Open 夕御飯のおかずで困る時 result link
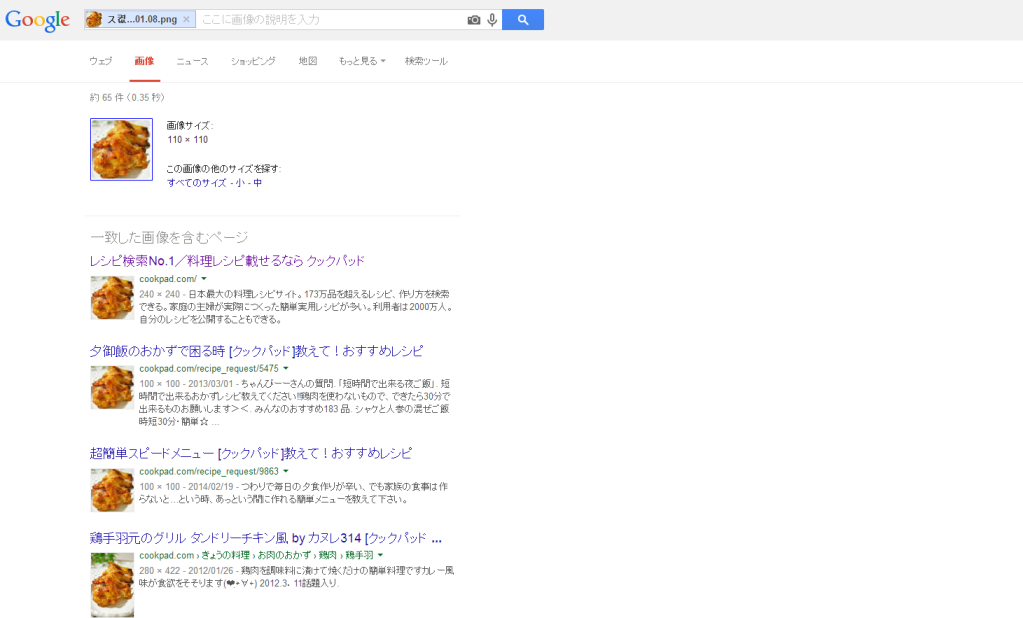The height and width of the screenshot is (618, 1023). 256,351
